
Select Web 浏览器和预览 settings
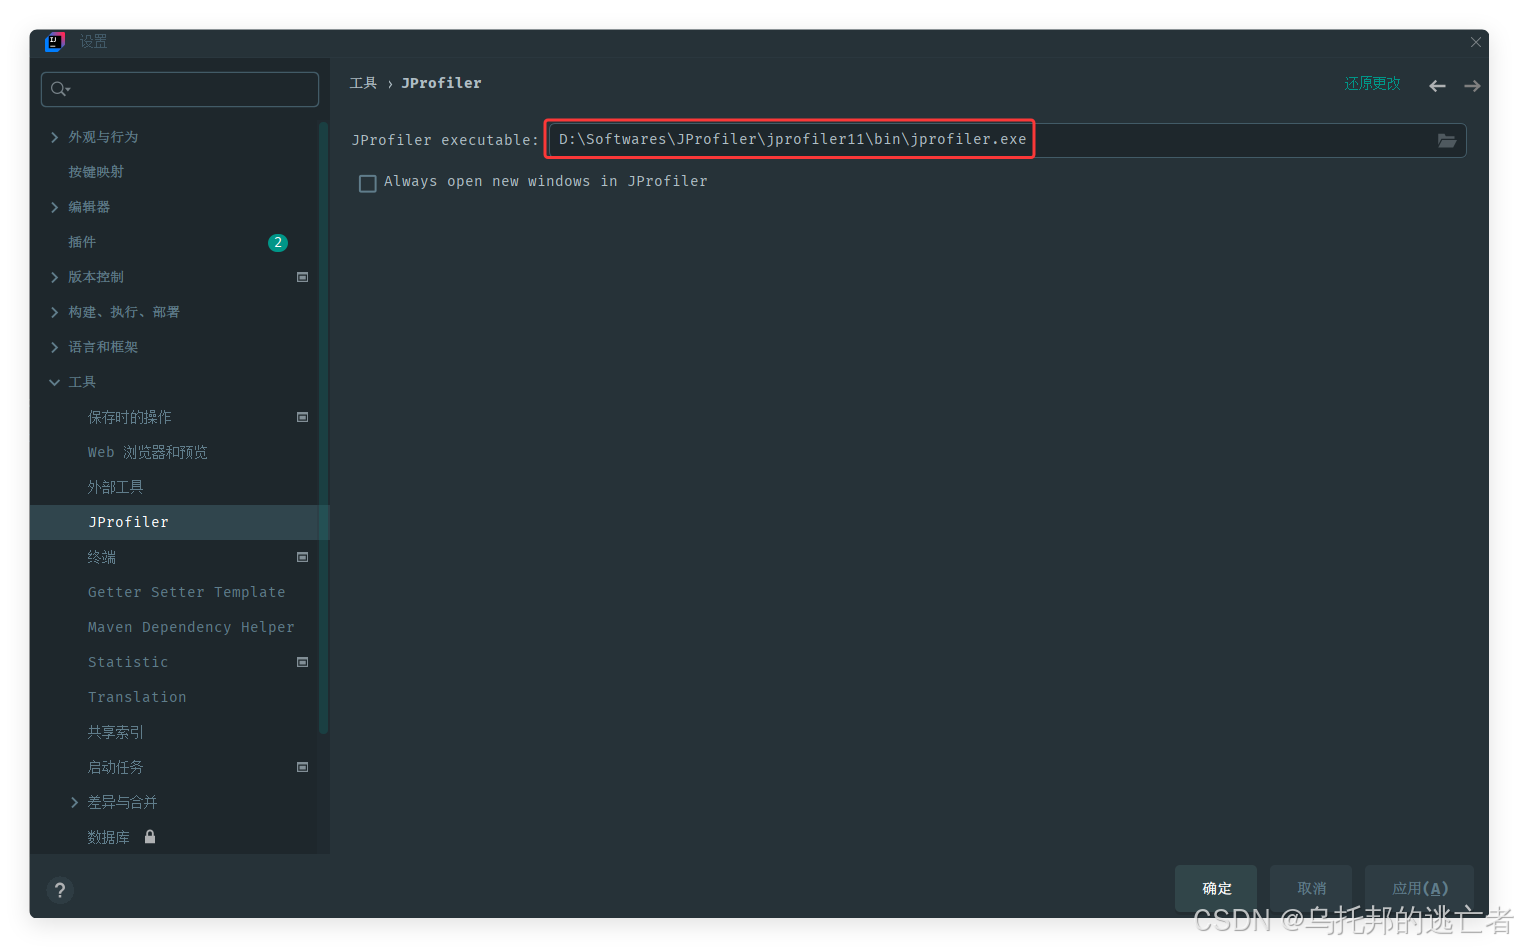point(147,452)
